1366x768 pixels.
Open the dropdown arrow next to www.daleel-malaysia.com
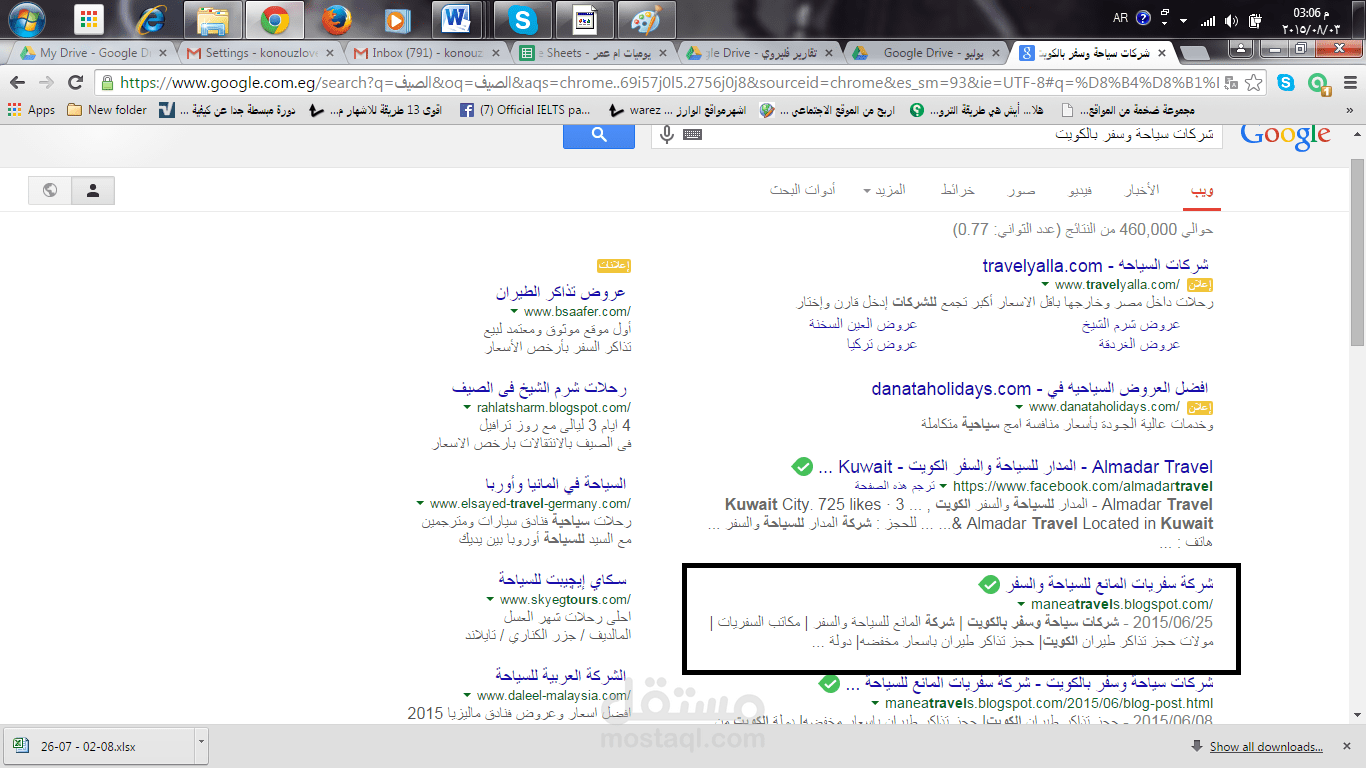467,696
